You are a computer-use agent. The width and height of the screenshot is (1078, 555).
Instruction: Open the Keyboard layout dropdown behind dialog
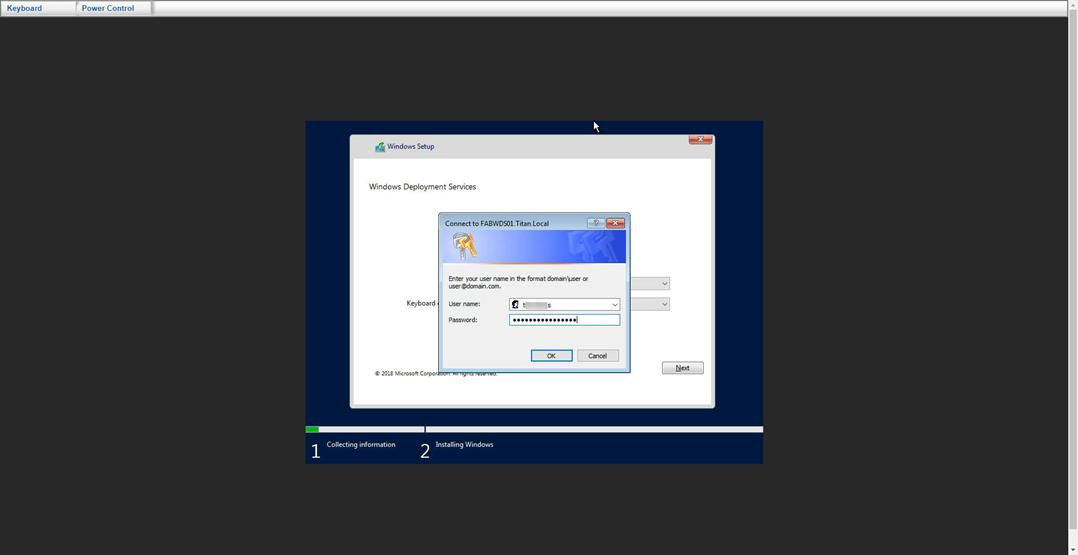[x=650, y=304]
